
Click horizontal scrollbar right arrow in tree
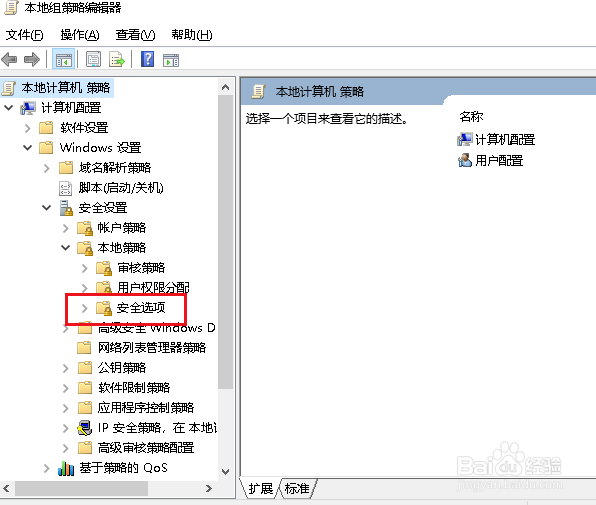209,488
